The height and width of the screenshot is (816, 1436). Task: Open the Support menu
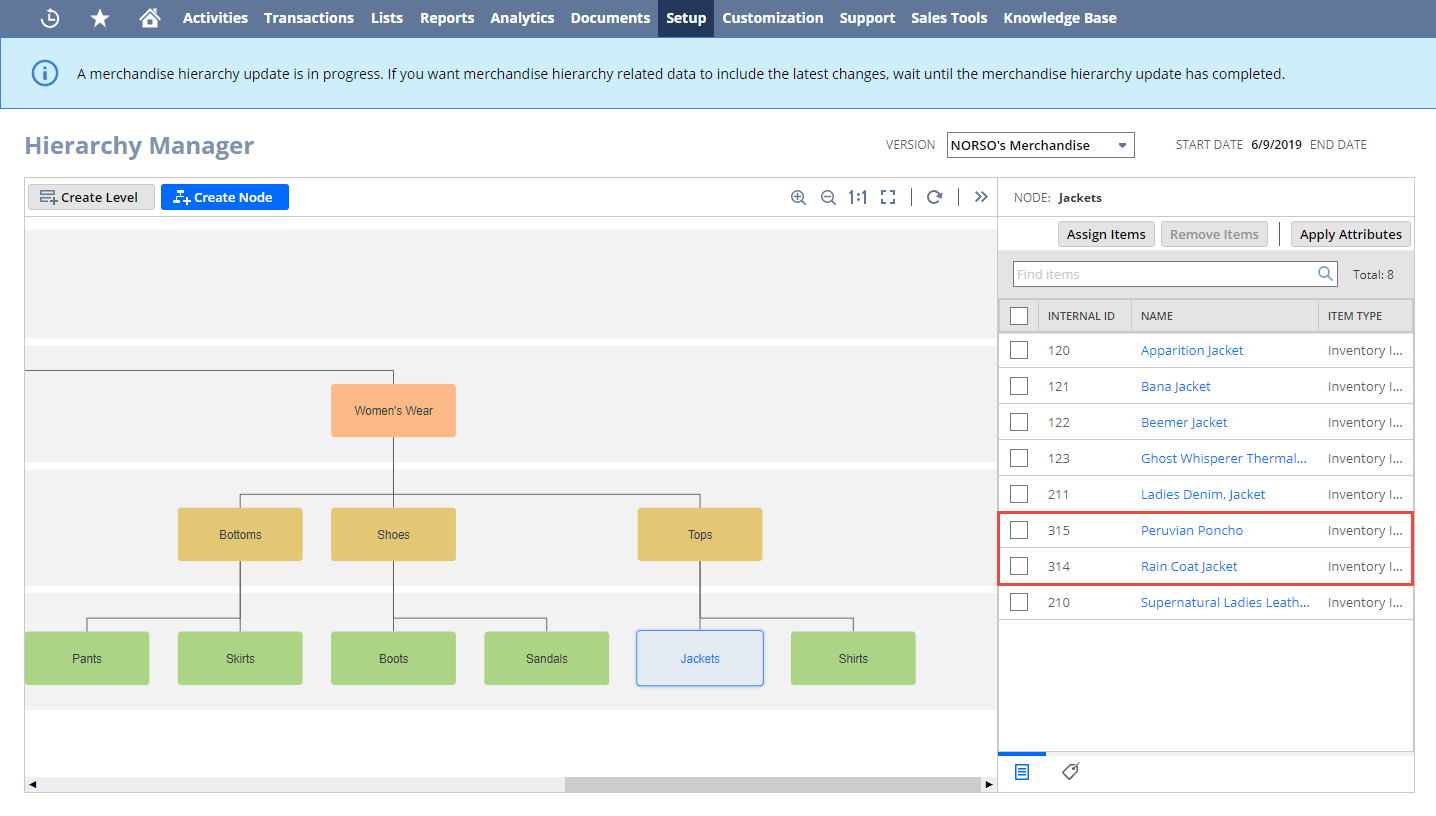pyautogui.click(x=867, y=18)
